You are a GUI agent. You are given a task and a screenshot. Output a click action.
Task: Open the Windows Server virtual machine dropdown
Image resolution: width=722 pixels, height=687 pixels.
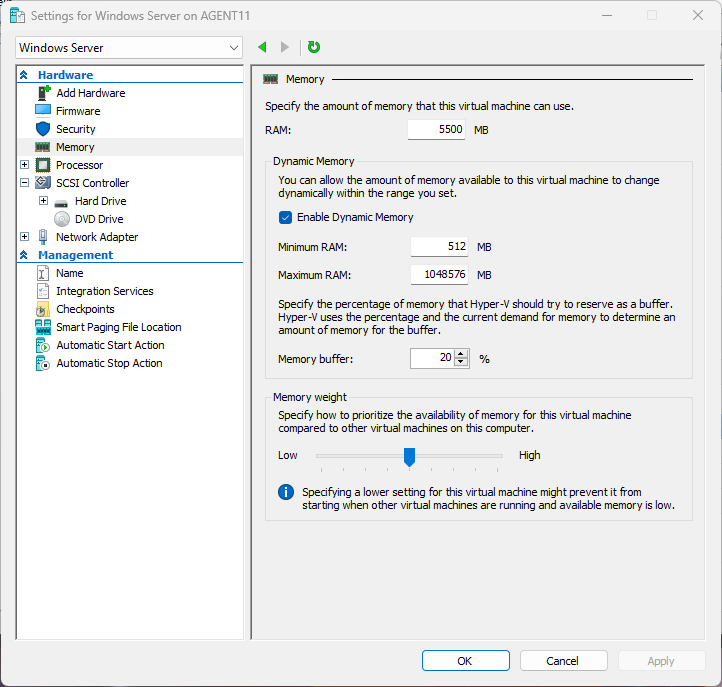tap(130, 47)
